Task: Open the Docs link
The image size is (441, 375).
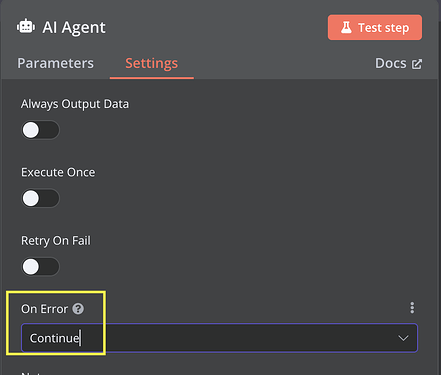Action: (x=398, y=63)
